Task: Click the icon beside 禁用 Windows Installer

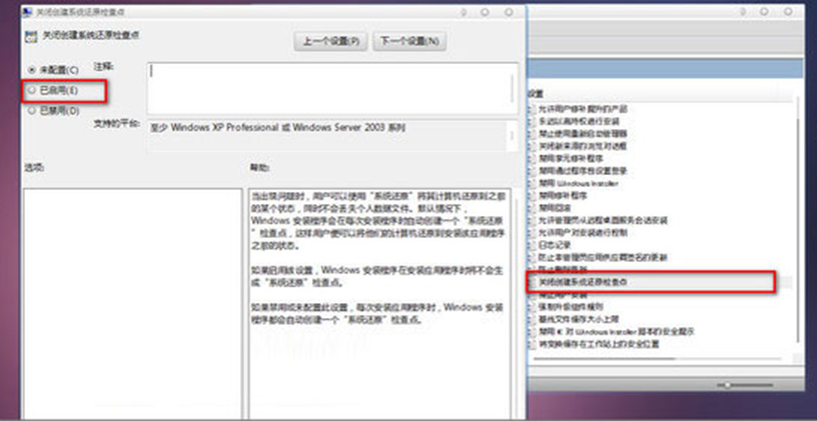Action: tap(532, 183)
